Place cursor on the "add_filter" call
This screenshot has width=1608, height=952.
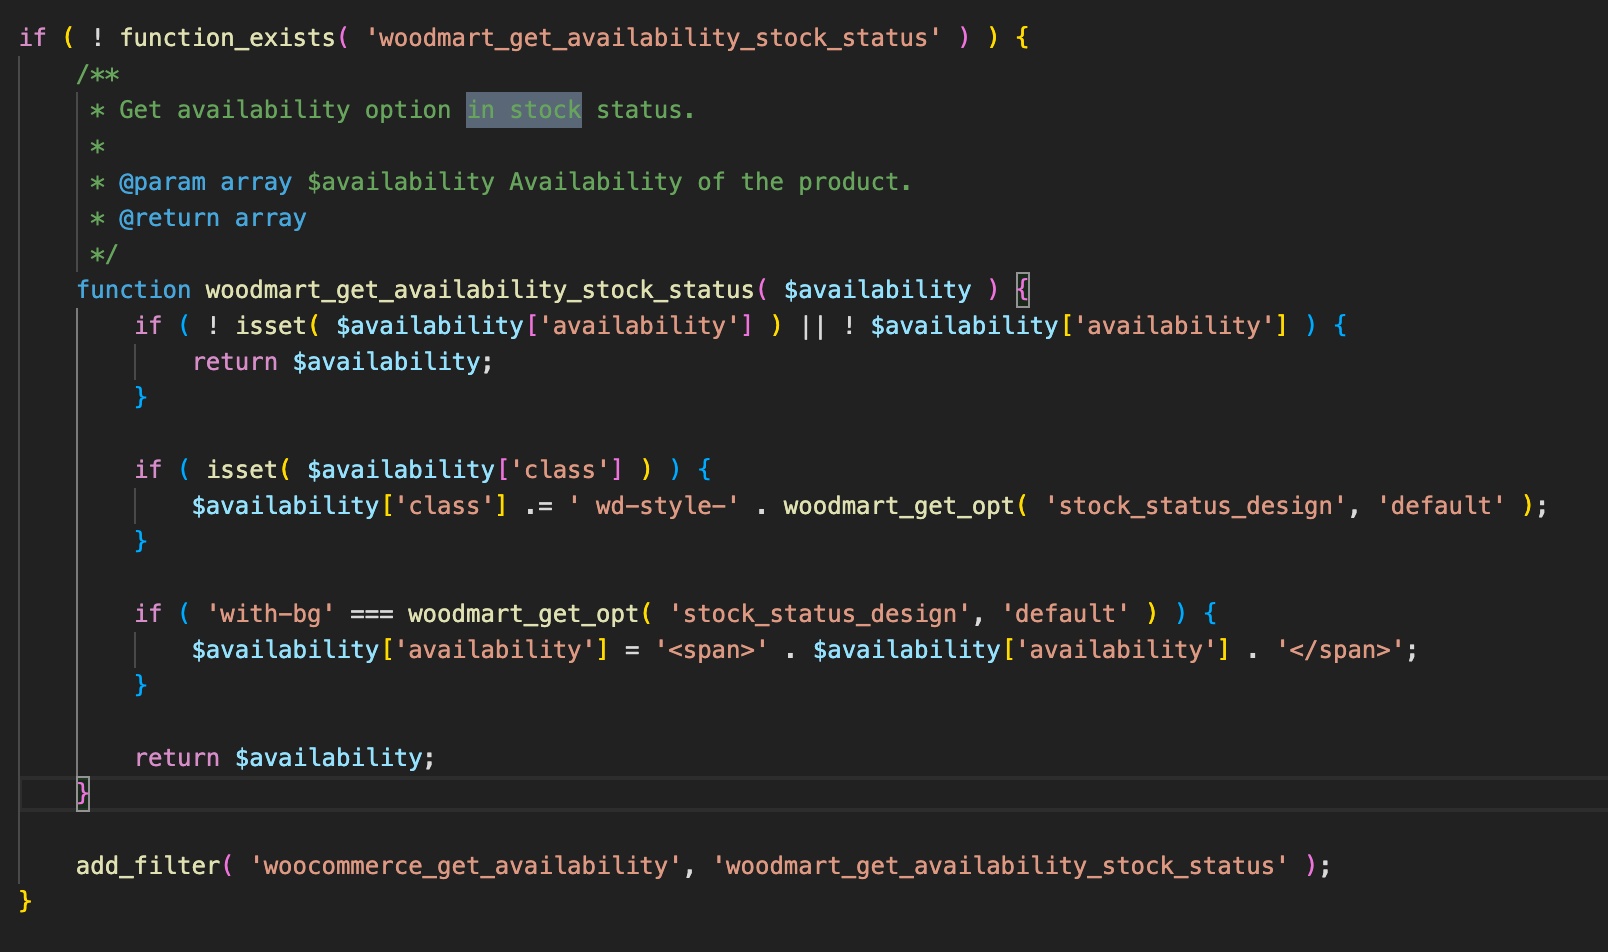click(x=148, y=866)
